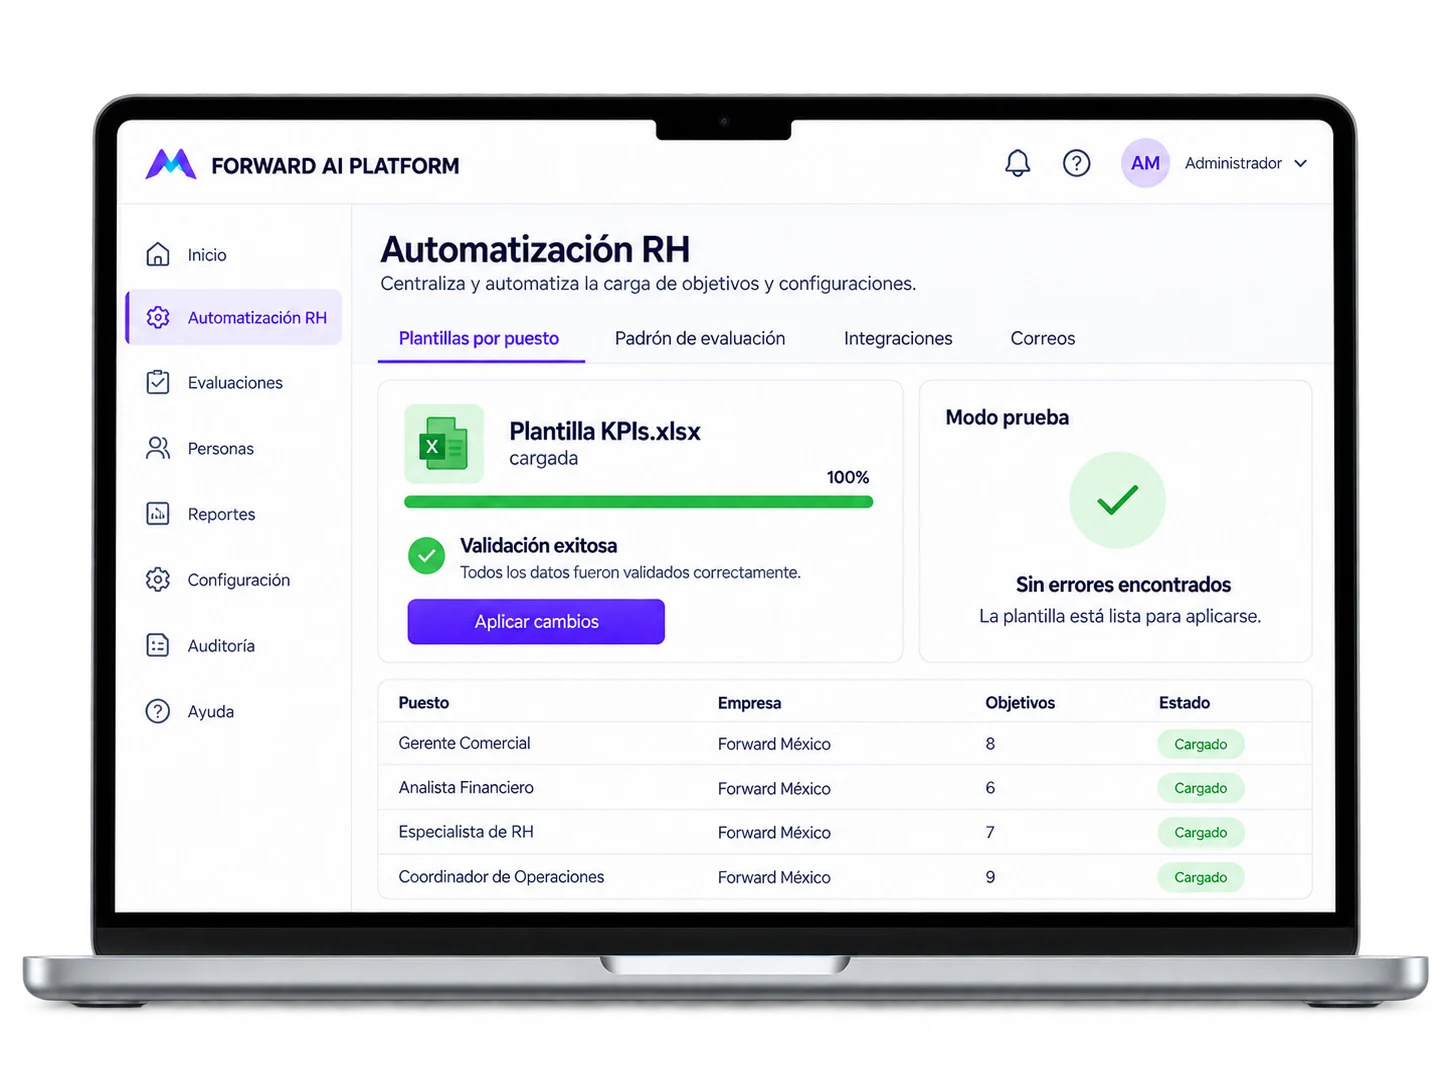This screenshot has width=1448, height=1086.
Task: Click the Forward AI Platform logo icon
Action: point(171,164)
